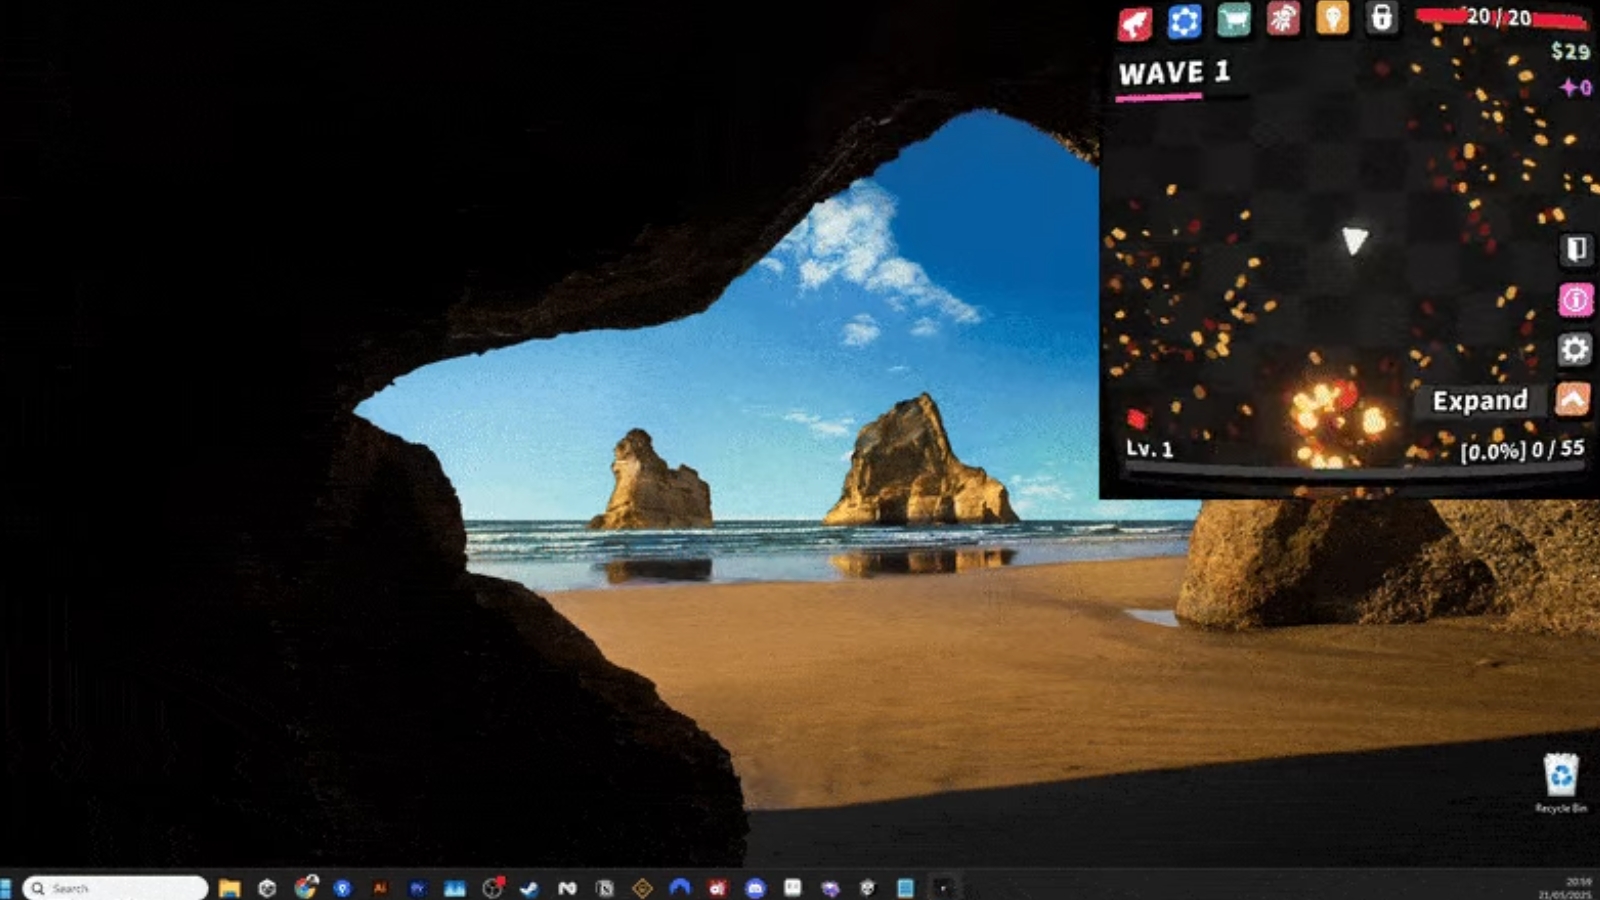Open Discord from the taskbar
Screen dimensions: 1600x900
pos(756,888)
